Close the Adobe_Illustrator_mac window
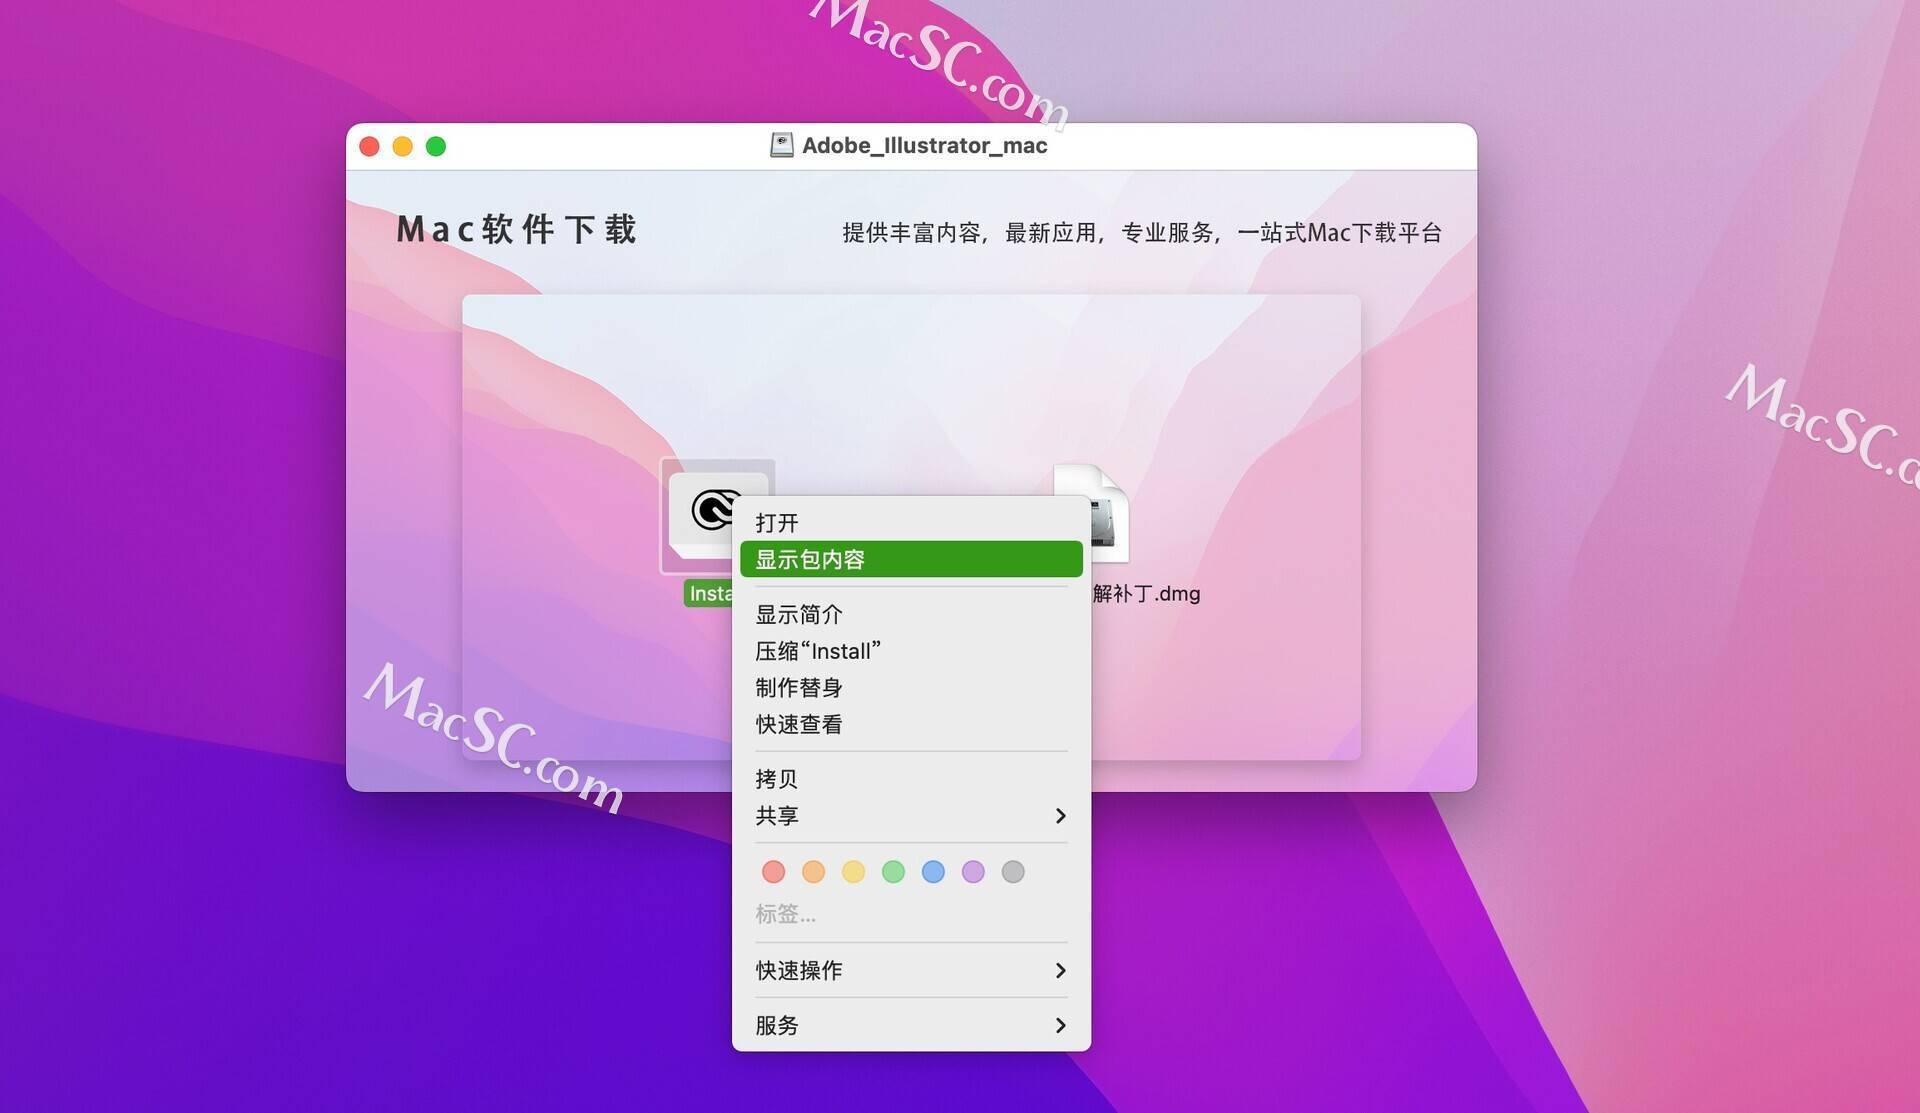 (x=369, y=146)
